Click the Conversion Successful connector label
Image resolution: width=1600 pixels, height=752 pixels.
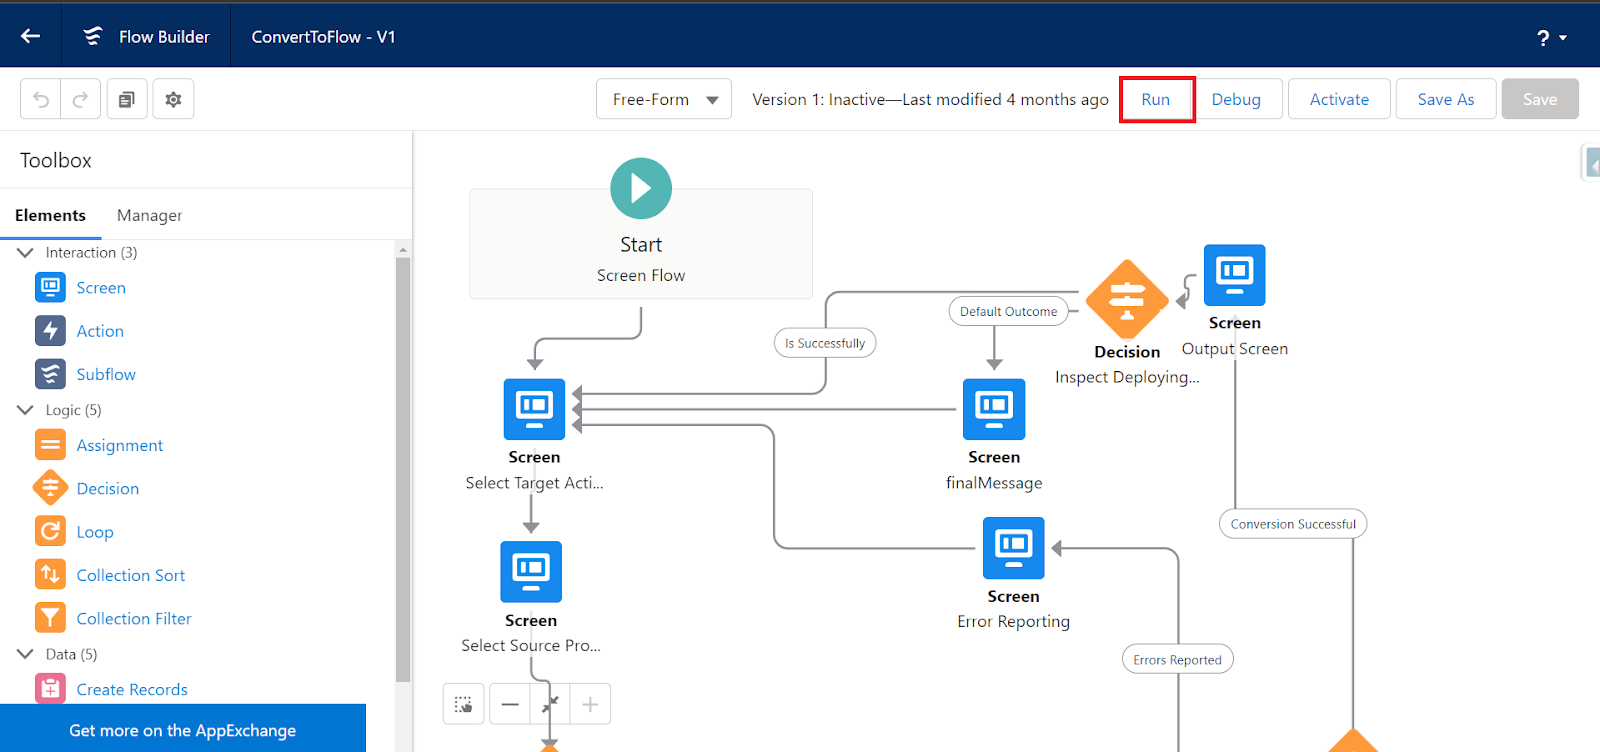click(x=1293, y=524)
